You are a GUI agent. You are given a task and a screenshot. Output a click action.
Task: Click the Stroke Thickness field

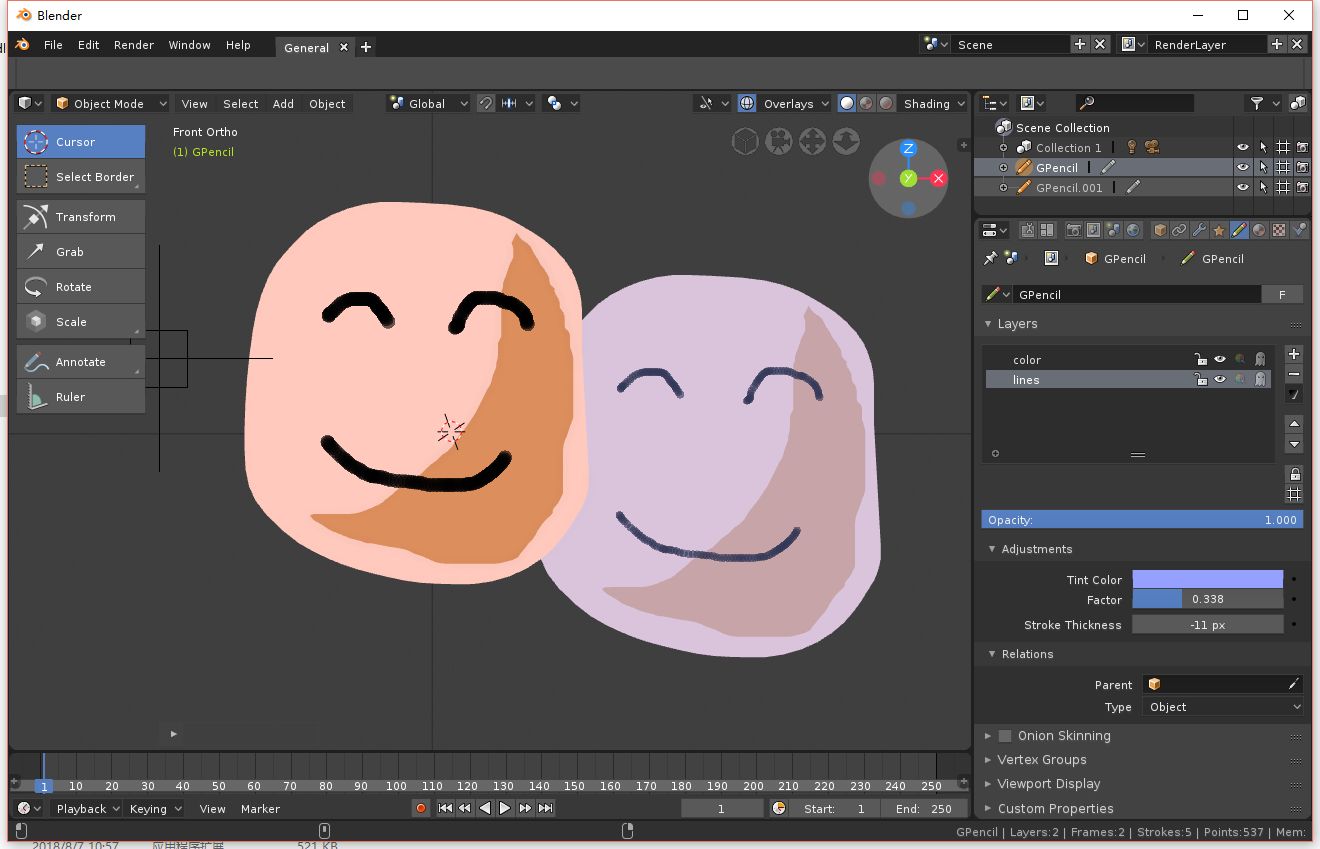(x=1207, y=625)
